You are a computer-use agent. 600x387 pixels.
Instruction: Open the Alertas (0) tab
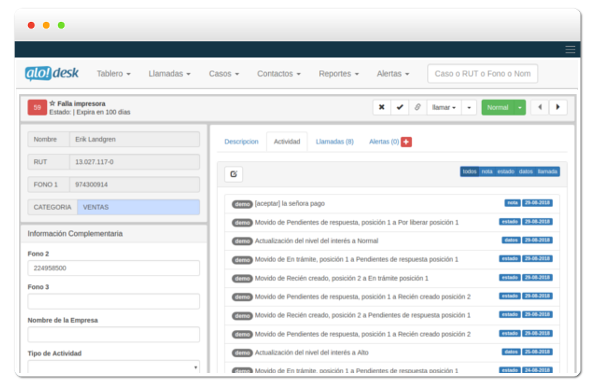pos(384,142)
